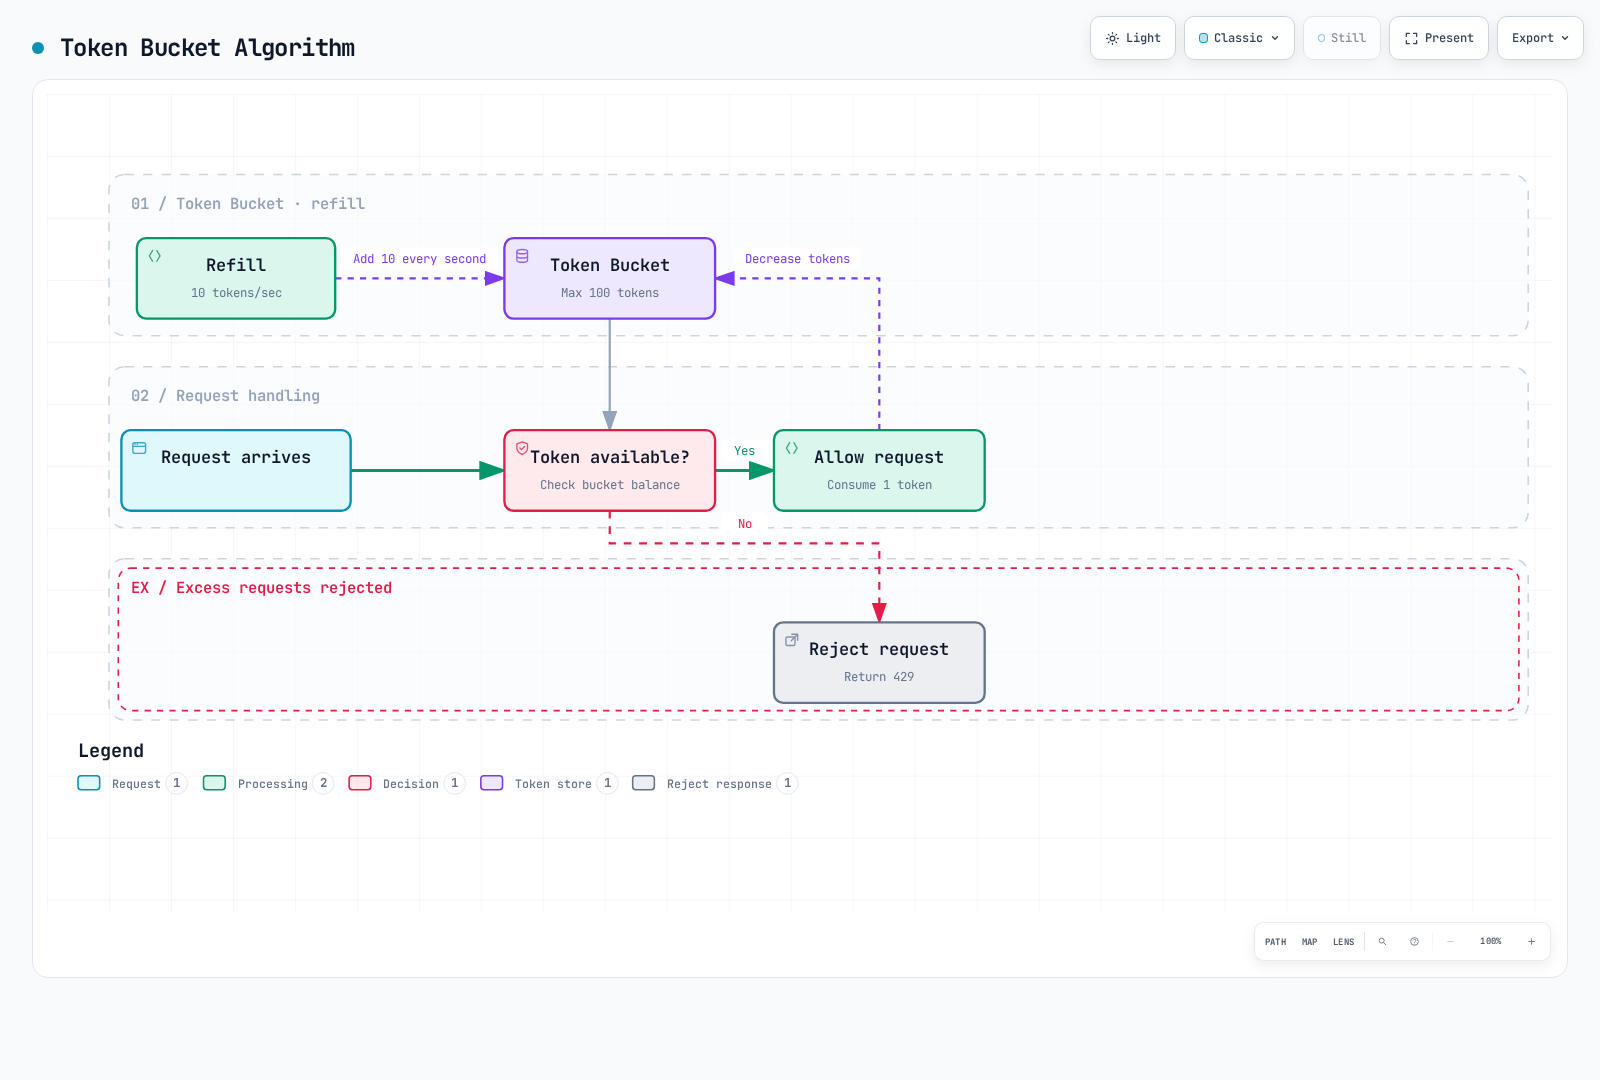Click the external-link icon in Reject request node
The width and height of the screenshot is (1600, 1080).
[x=792, y=640]
